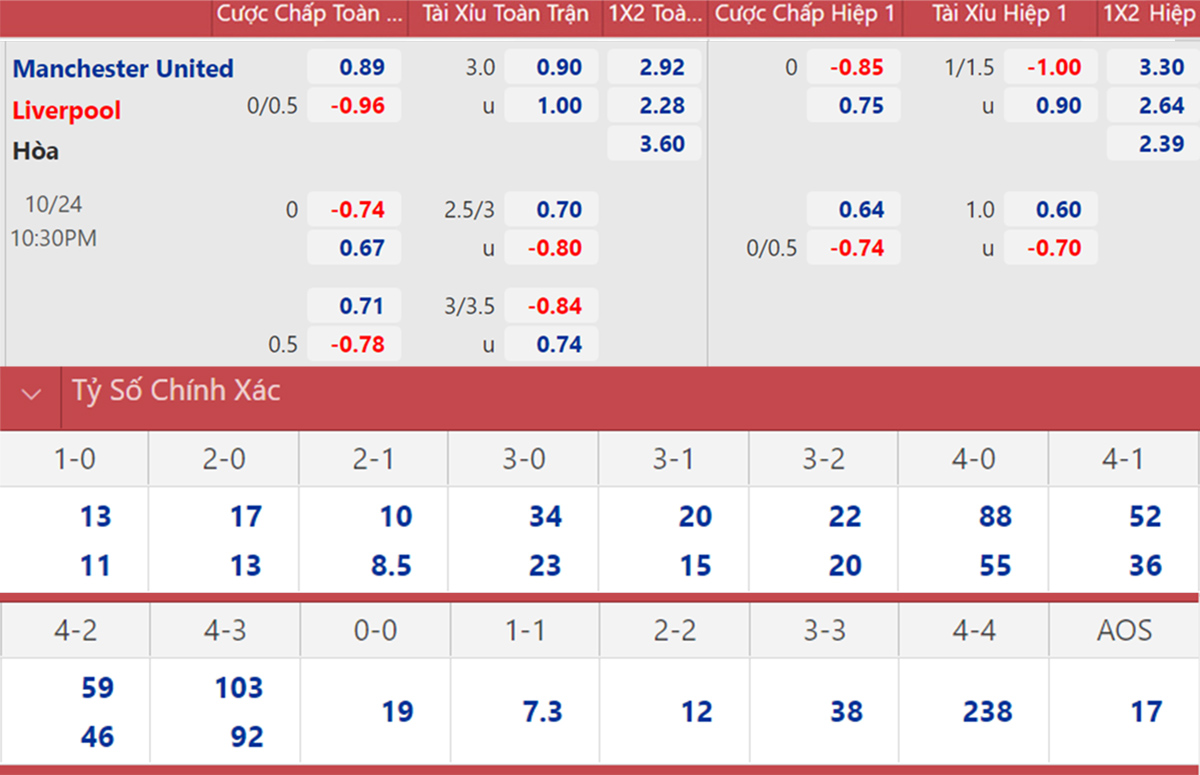Click the kickoff time 10:30PM
Viewport: 1200px width, 775px height.
pos(54,239)
